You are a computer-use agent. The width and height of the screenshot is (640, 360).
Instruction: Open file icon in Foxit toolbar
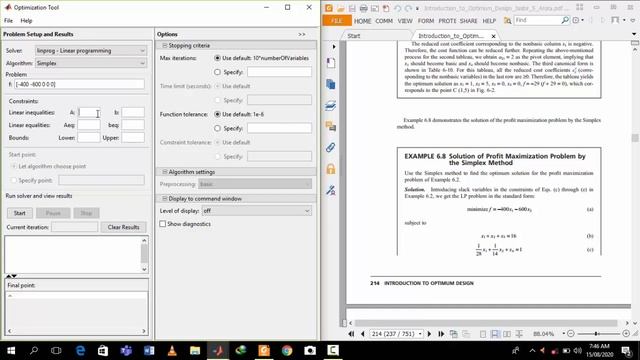tap(340, 8)
